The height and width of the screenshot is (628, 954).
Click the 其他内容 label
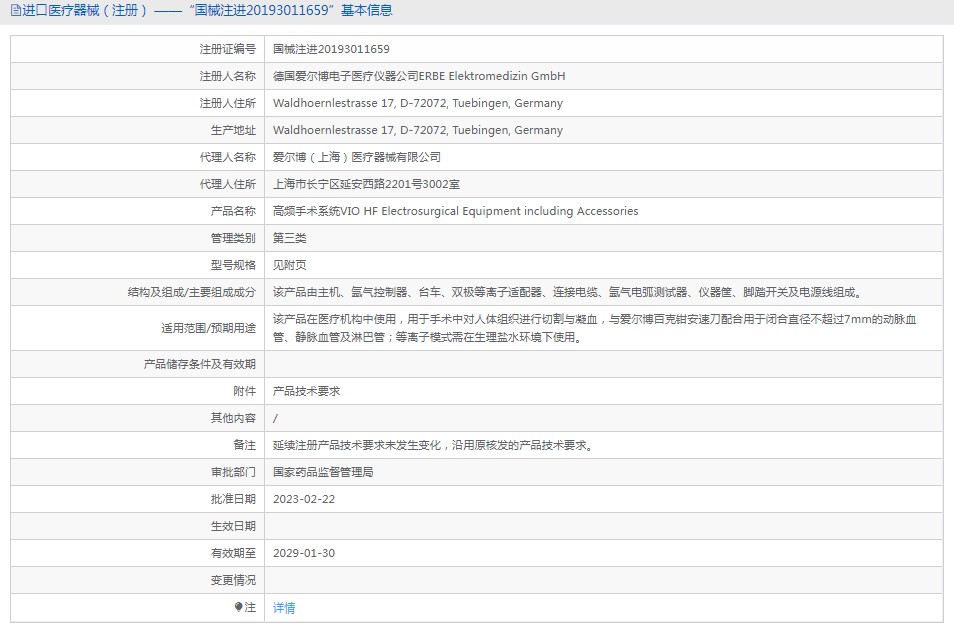pyautogui.click(x=233, y=418)
